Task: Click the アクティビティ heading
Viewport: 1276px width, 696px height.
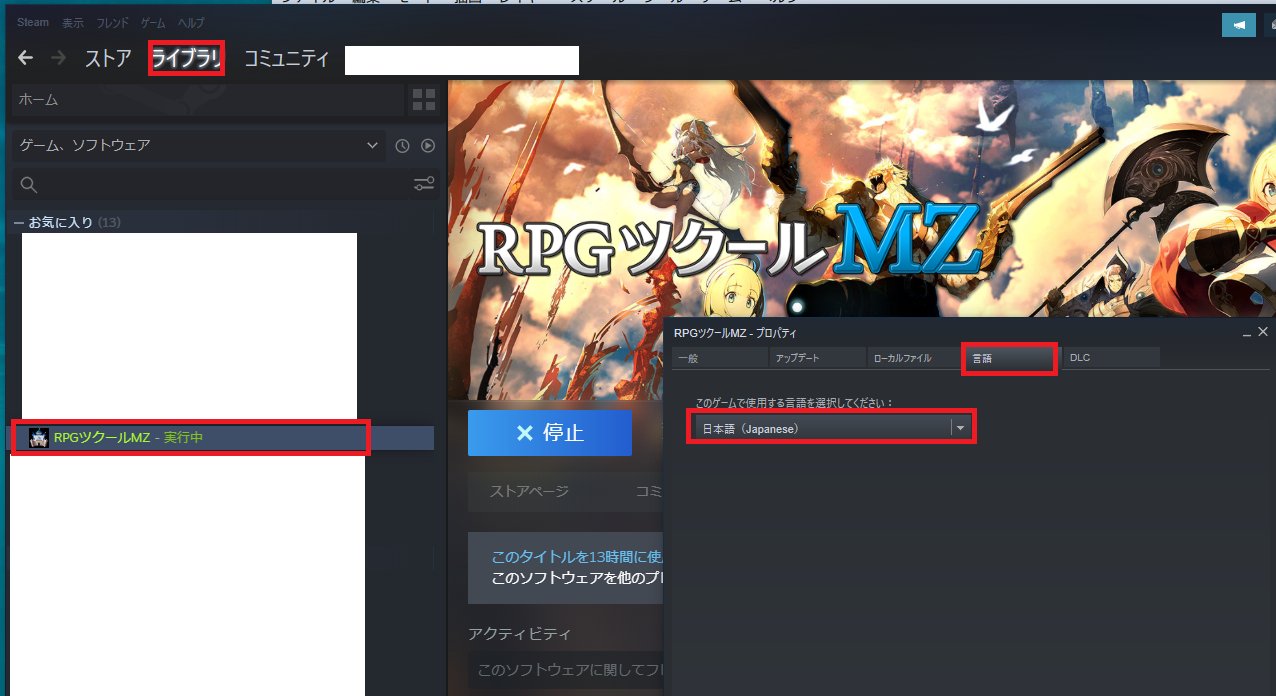Action: point(519,634)
